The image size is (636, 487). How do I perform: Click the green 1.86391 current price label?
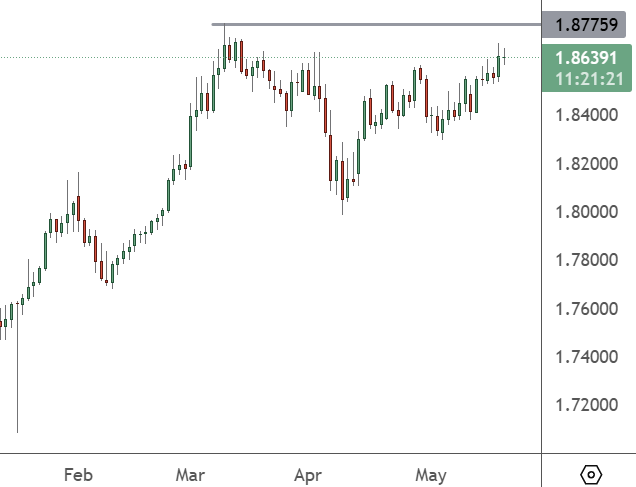coord(586,59)
